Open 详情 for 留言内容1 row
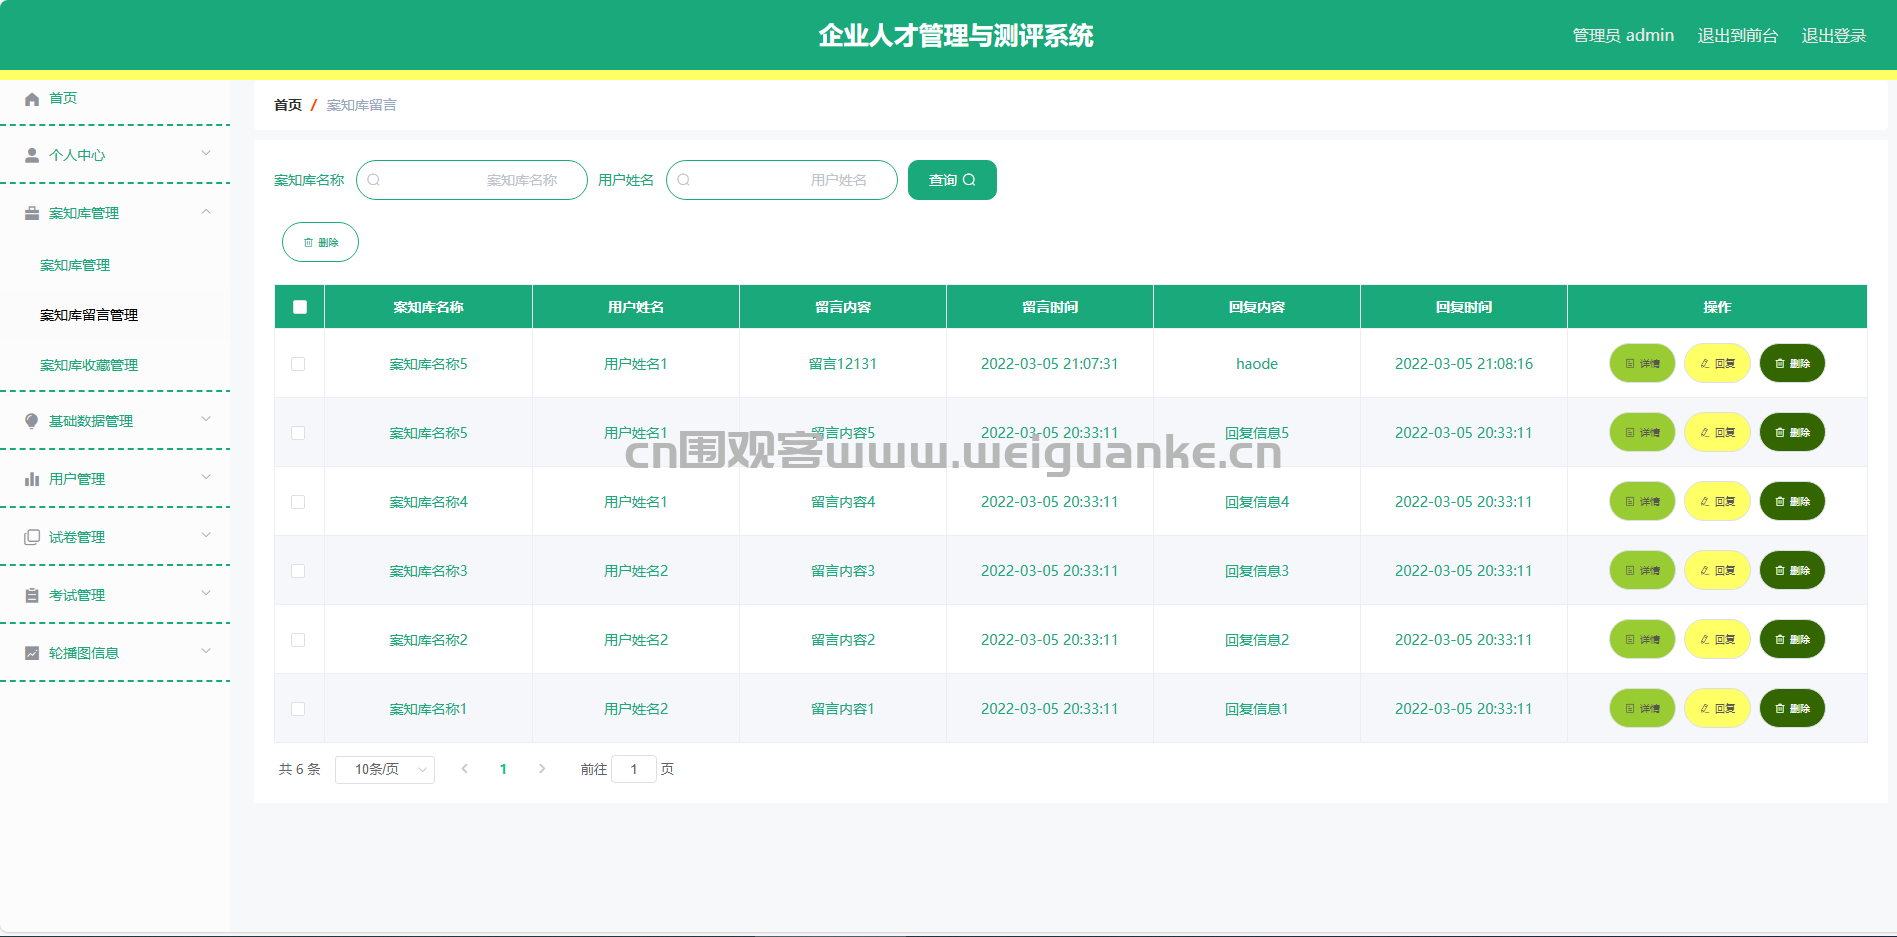The height and width of the screenshot is (937, 1897). [x=1642, y=708]
